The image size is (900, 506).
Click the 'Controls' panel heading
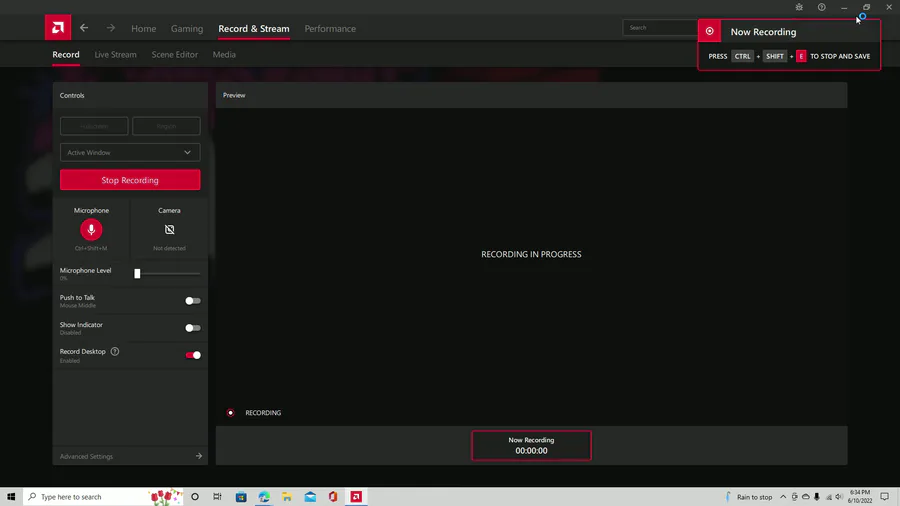point(72,95)
